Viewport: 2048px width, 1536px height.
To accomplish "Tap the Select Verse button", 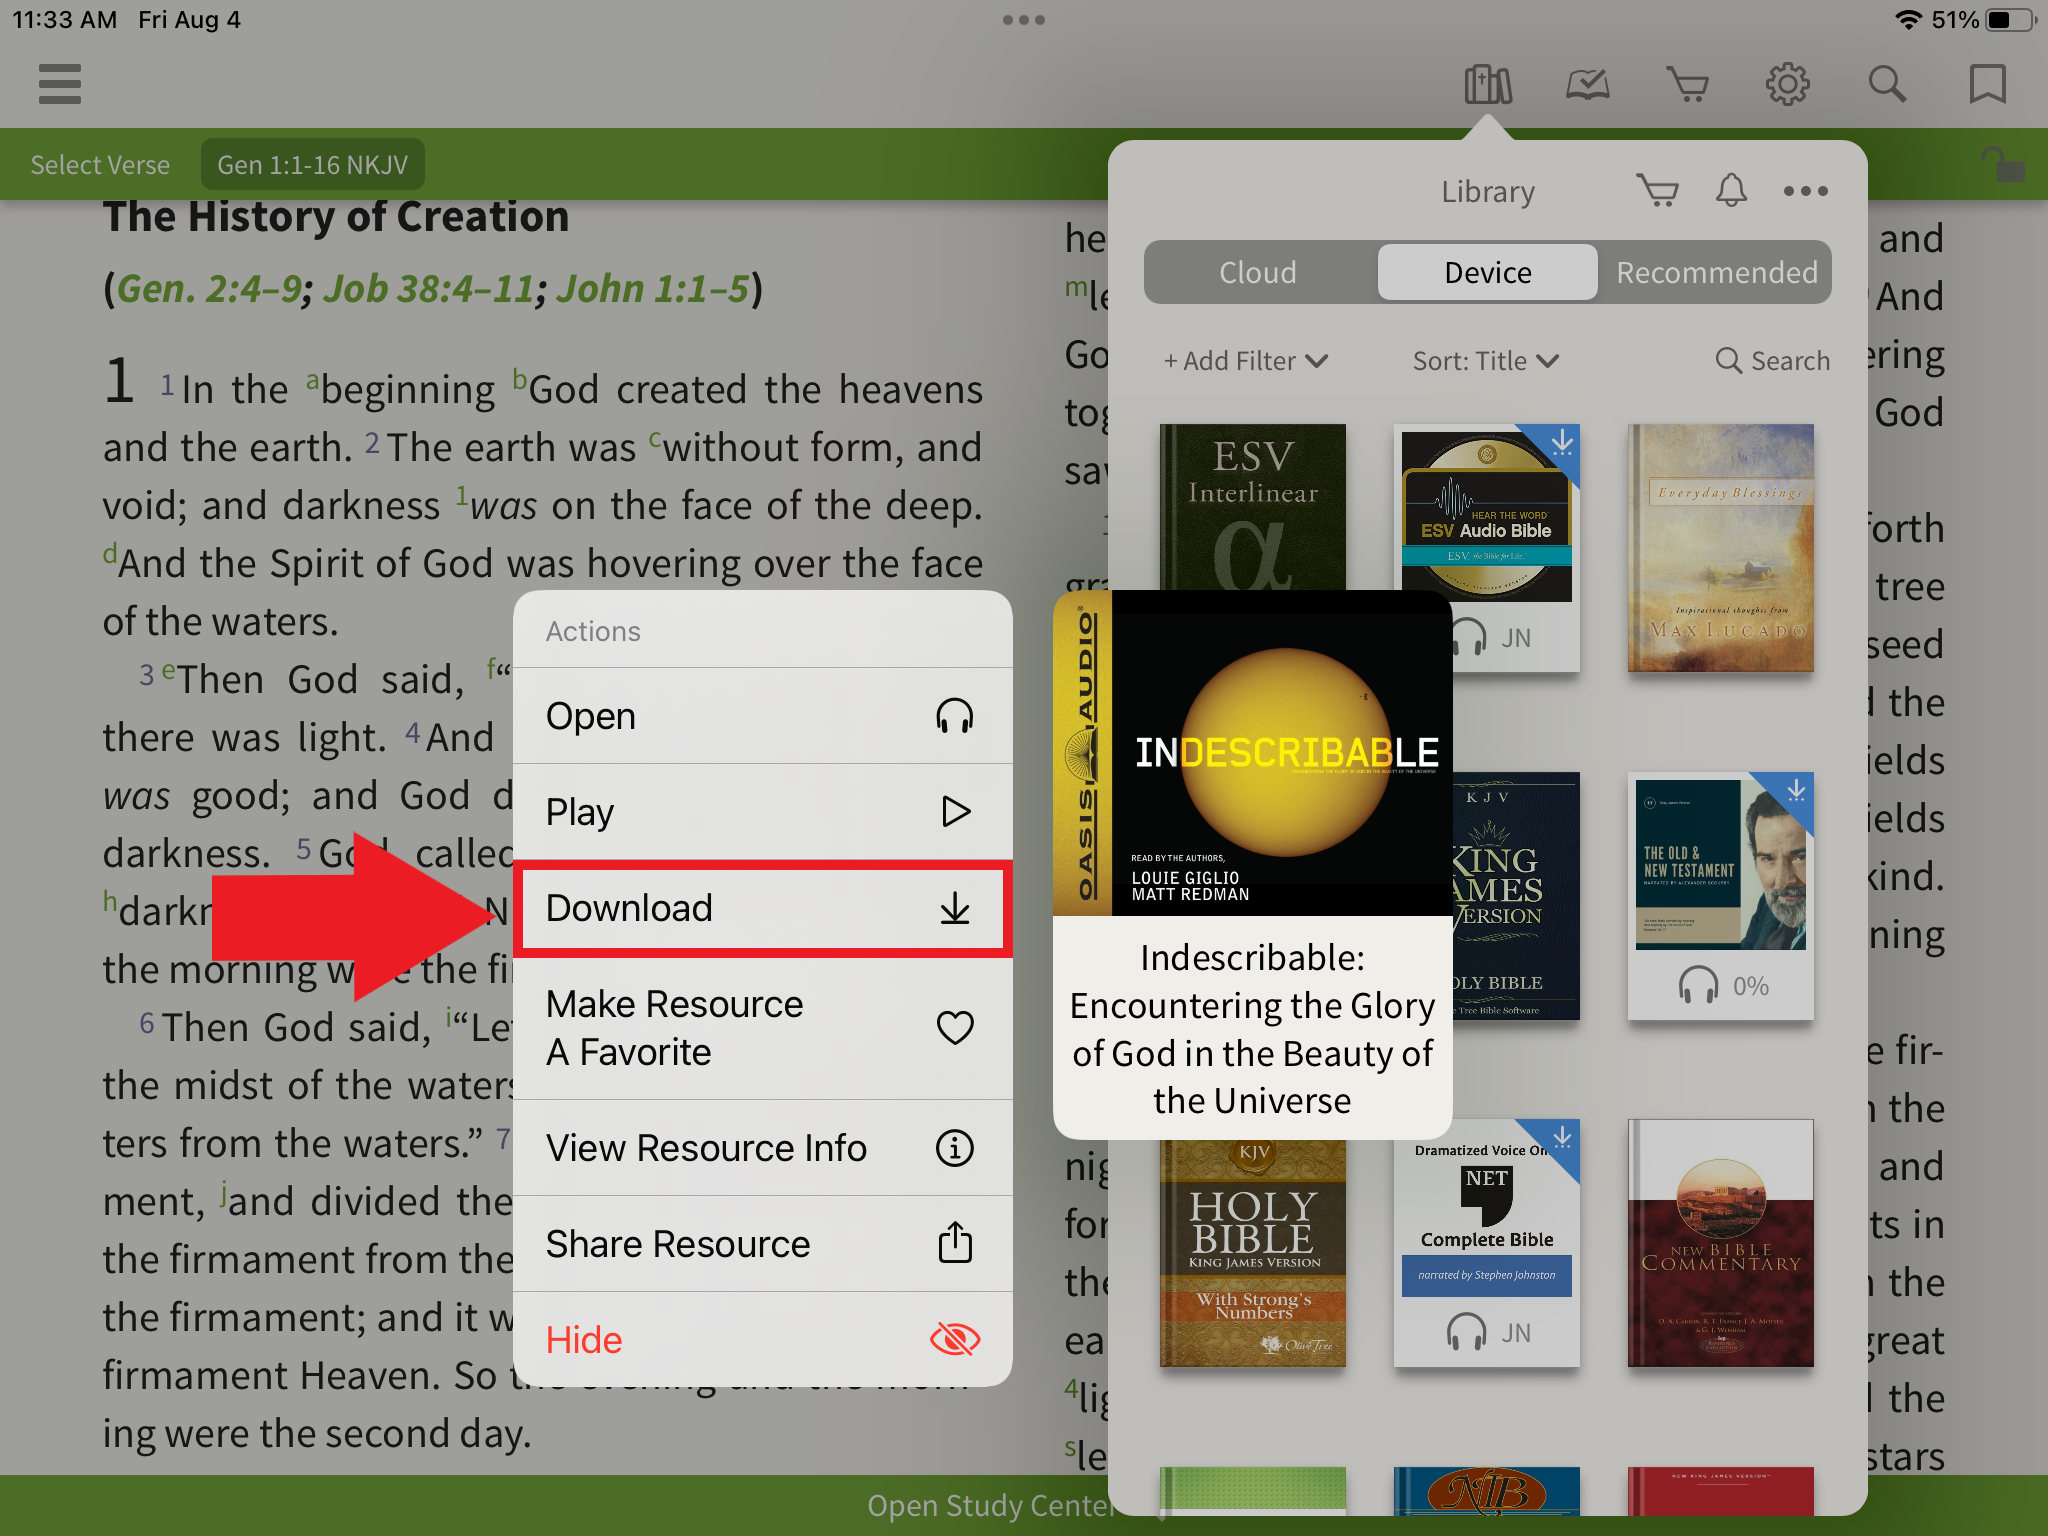I will 100,164.
